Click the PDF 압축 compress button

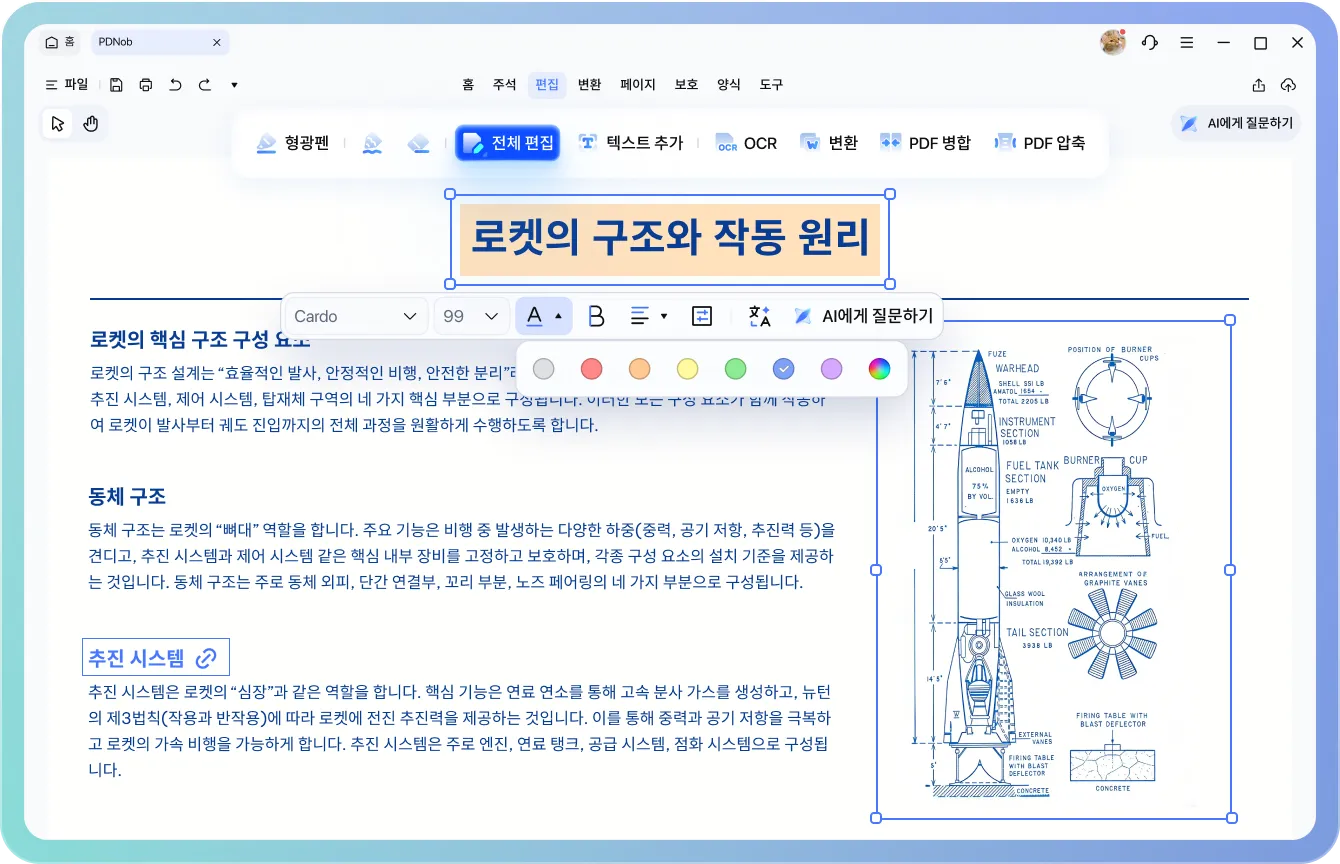1040,143
